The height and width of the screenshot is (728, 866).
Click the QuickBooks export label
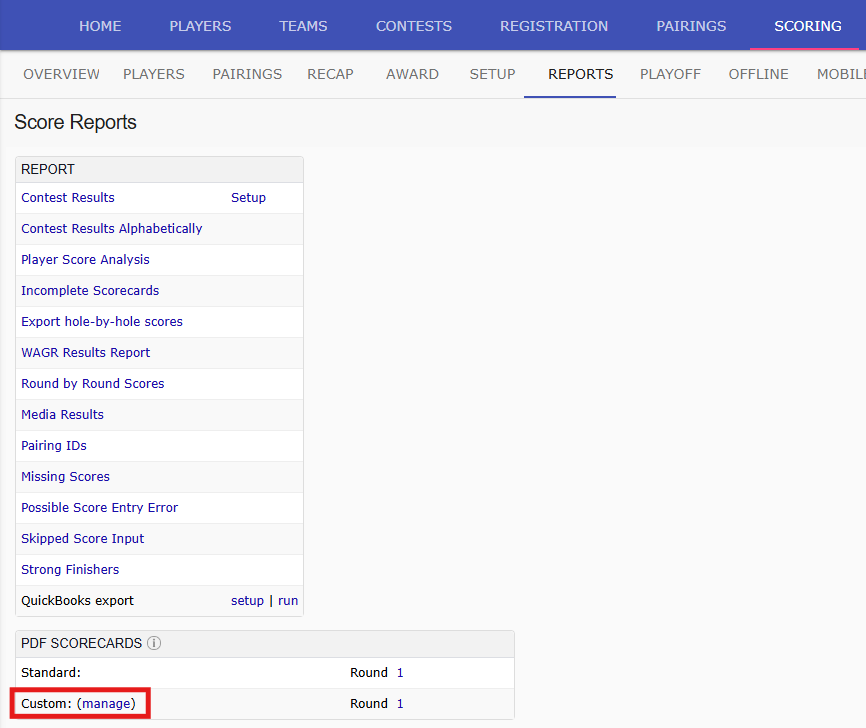[x=77, y=600]
